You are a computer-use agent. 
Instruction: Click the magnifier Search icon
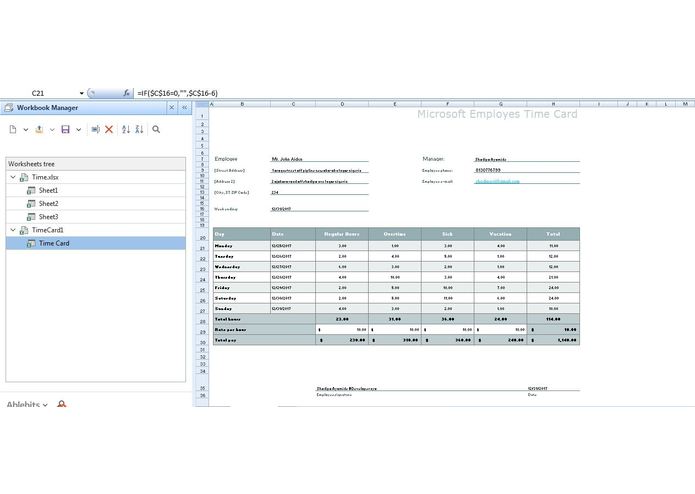click(x=156, y=129)
